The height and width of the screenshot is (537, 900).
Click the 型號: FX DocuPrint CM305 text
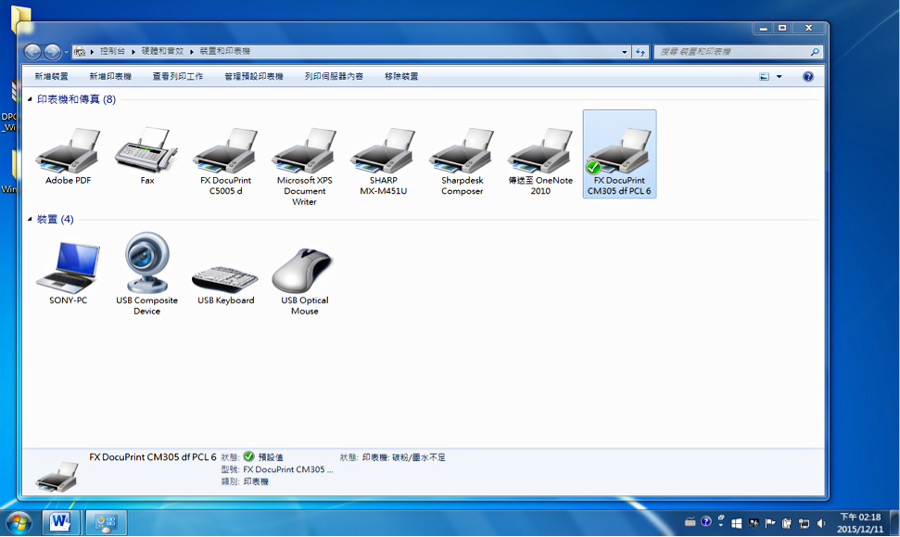click(x=277, y=469)
